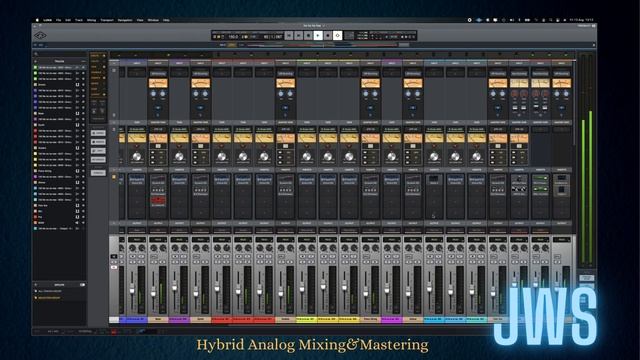Adjust the fader on the Bass channel
The width and height of the screenshot is (640, 360).
[153, 292]
